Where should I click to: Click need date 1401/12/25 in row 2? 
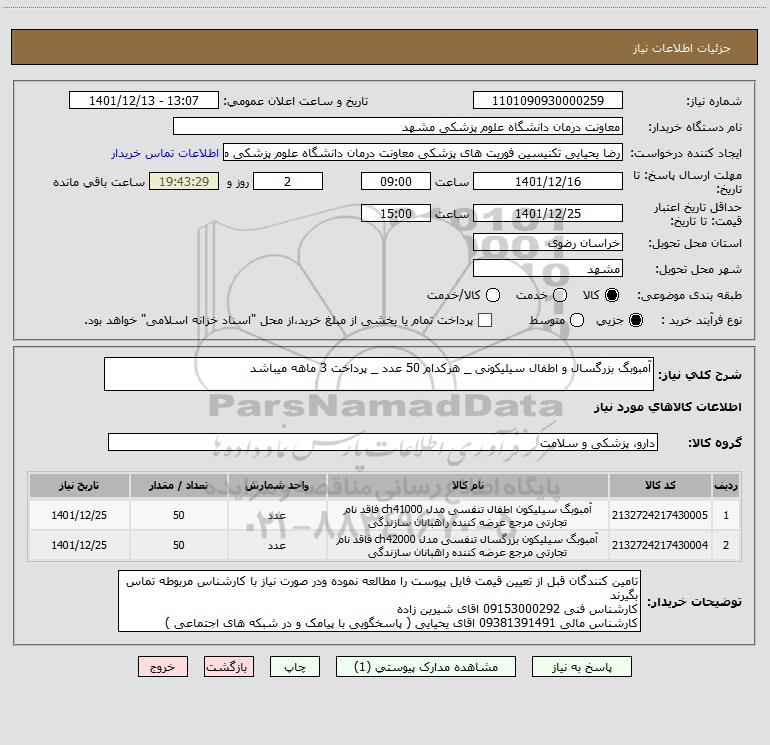[x=79, y=545]
